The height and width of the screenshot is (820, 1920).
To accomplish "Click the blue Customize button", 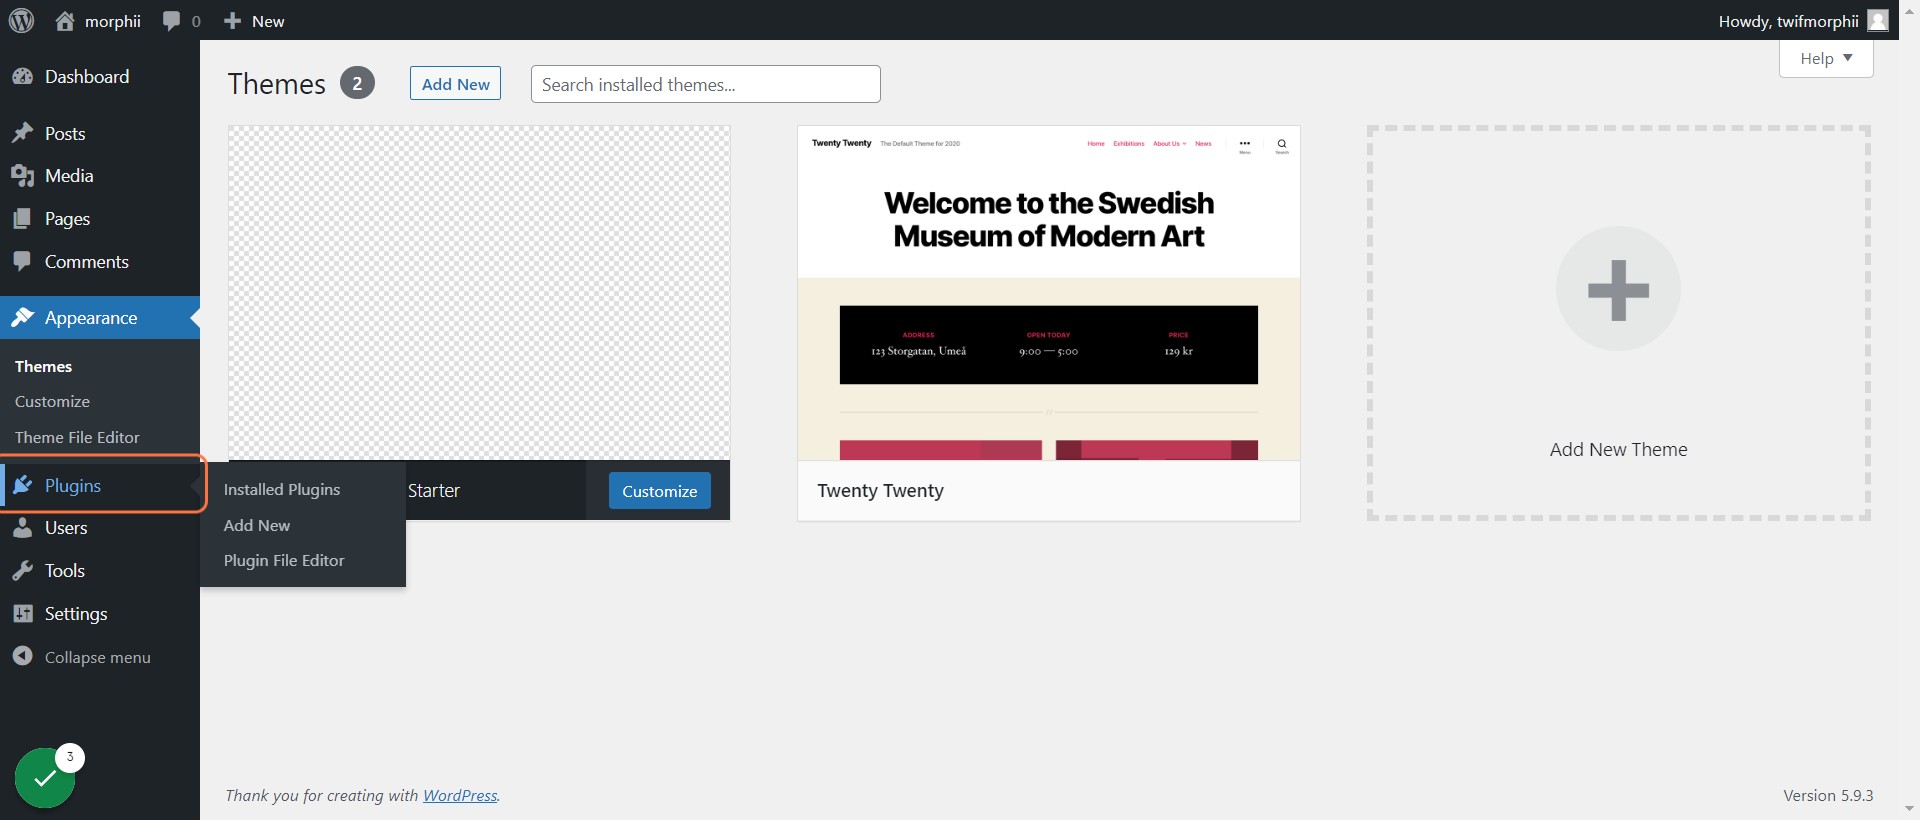I will point(659,491).
